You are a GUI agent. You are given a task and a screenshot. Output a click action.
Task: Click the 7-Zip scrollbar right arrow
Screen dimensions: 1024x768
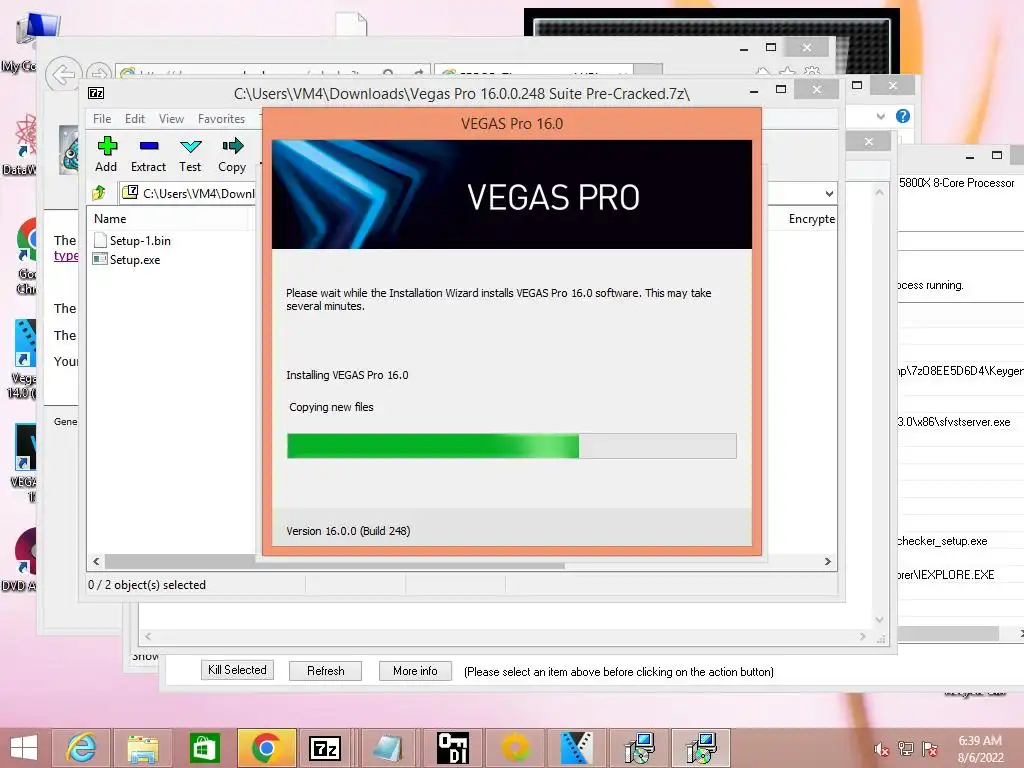point(828,562)
